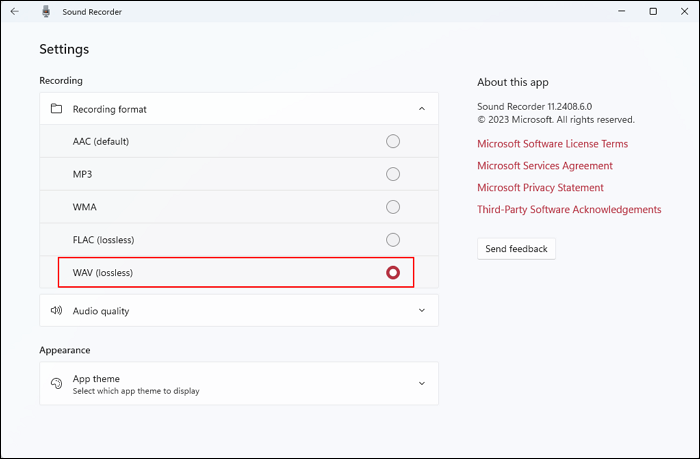Expand the App theme chevron
This screenshot has width=700, height=459.
(422, 384)
